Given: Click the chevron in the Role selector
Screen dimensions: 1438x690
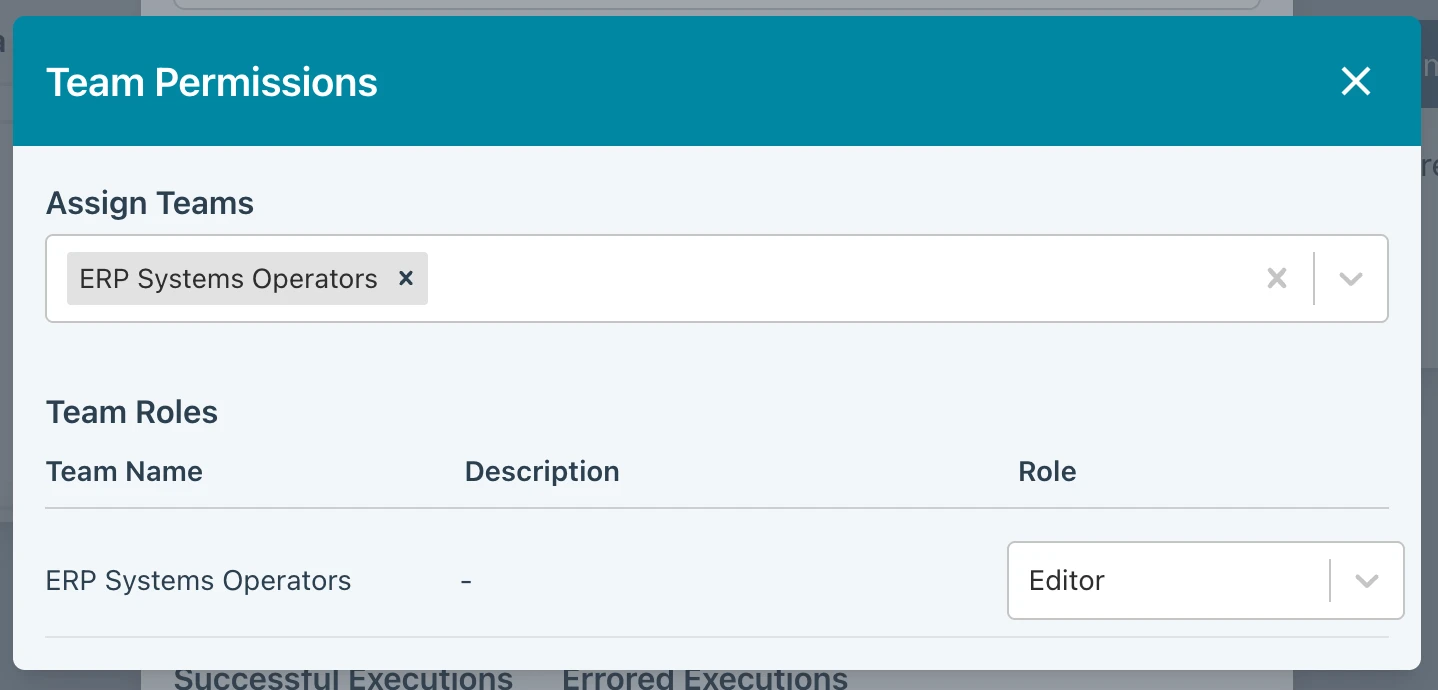Looking at the screenshot, I should click(x=1367, y=581).
